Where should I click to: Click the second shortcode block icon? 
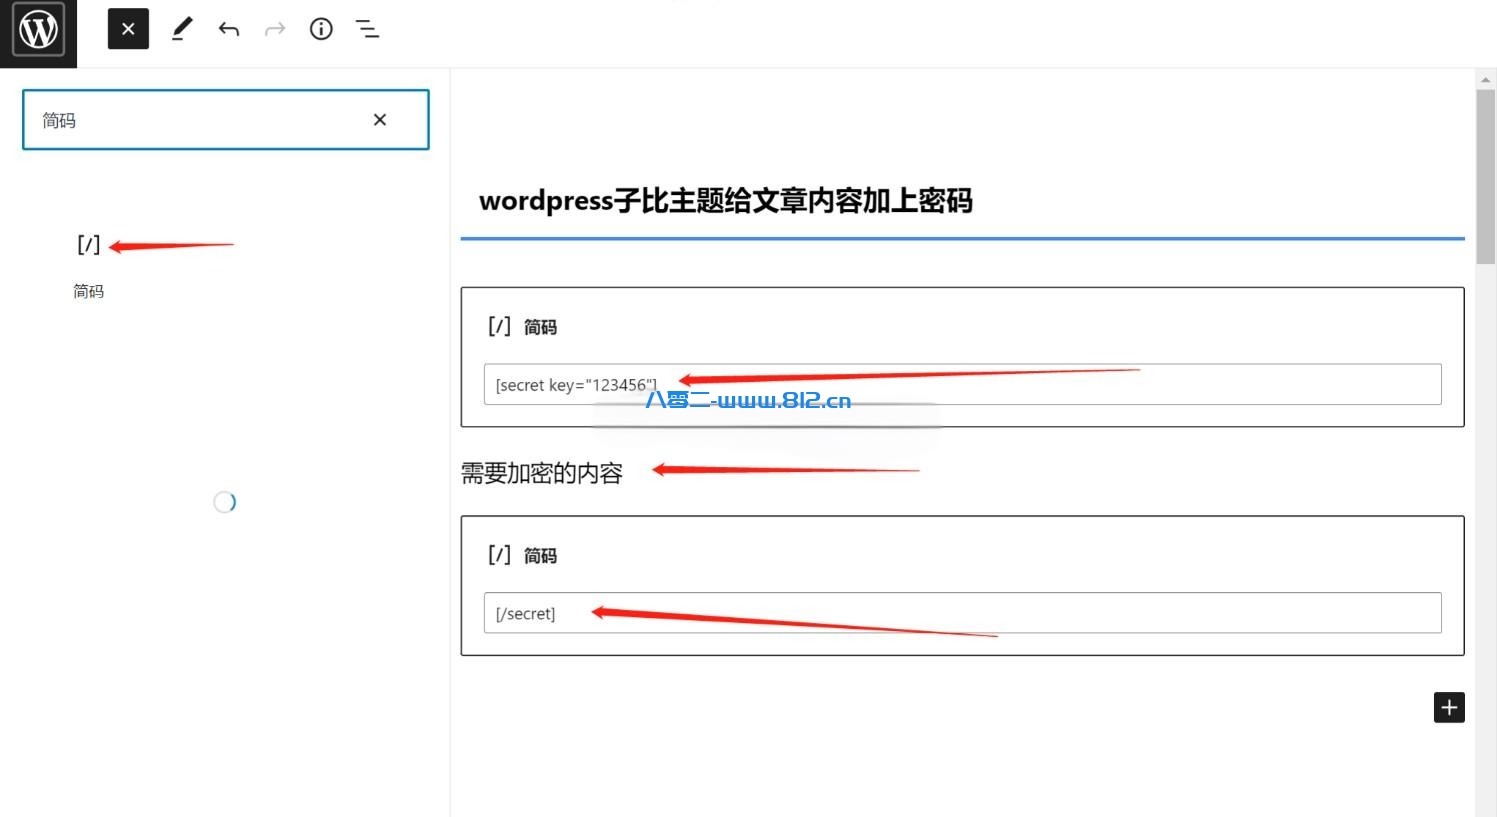point(499,555)
